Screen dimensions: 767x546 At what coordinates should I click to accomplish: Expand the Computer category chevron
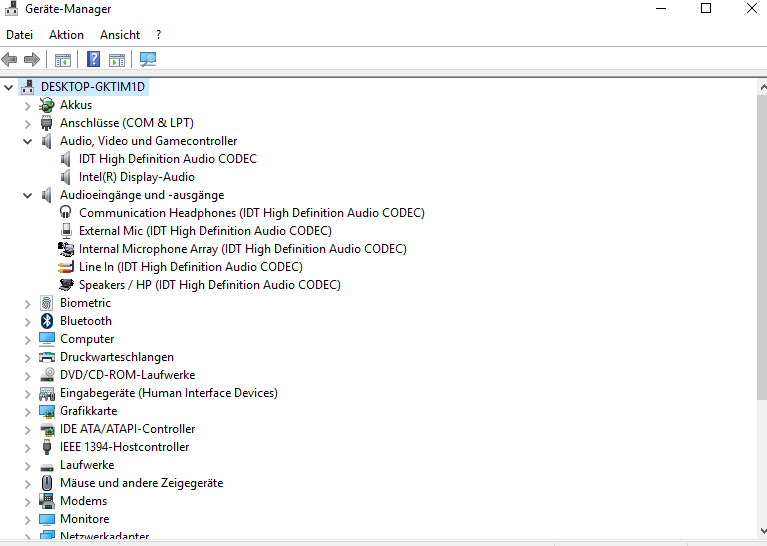click(28, 340)
